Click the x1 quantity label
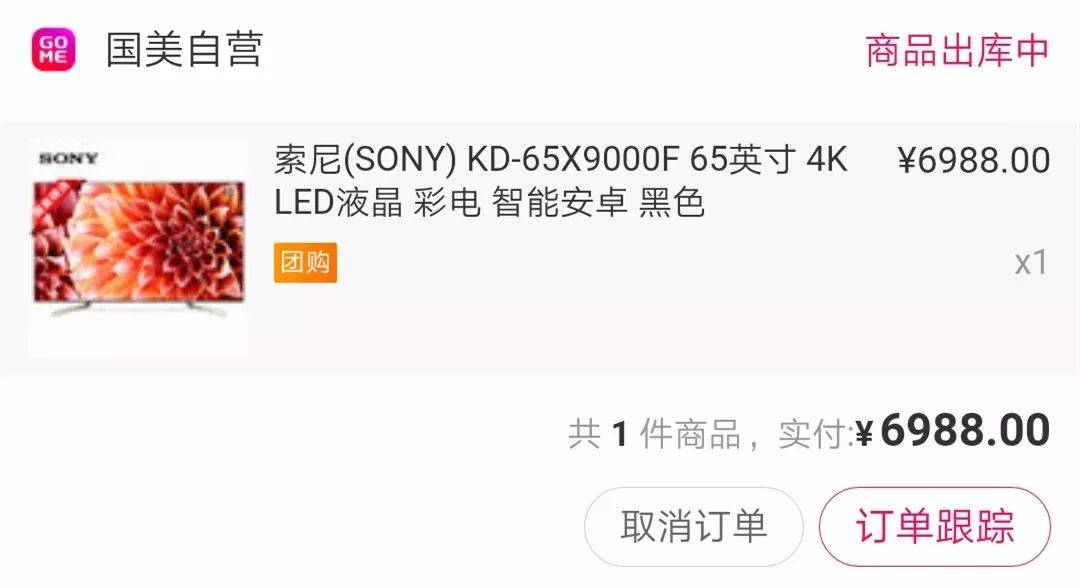1080x588 pixels. click(1030, 262)
